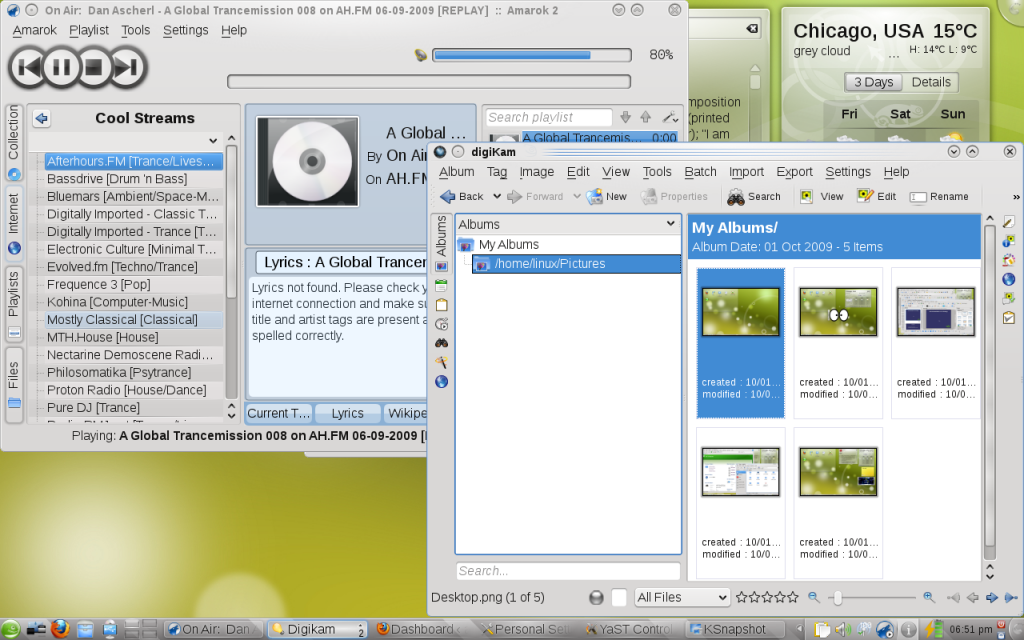Skip to next track in Amarok
The width and height of the screenshot is (1024, 640).
tap(127, 67)
